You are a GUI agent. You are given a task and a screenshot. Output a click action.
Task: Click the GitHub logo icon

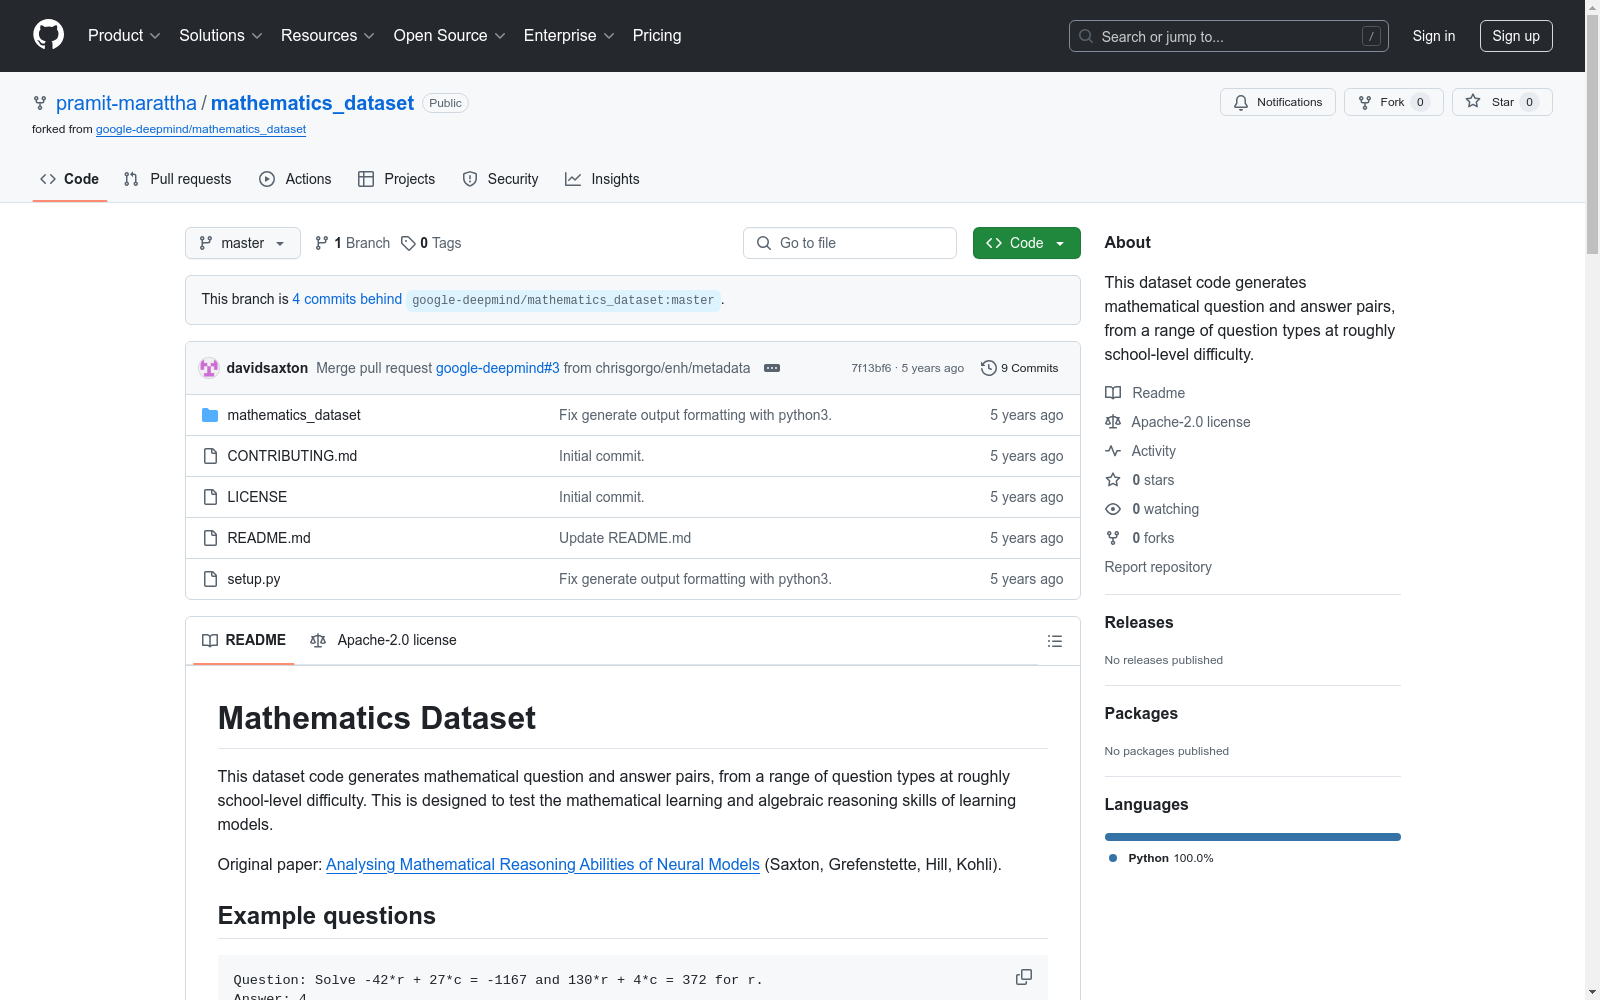point(48,35)
